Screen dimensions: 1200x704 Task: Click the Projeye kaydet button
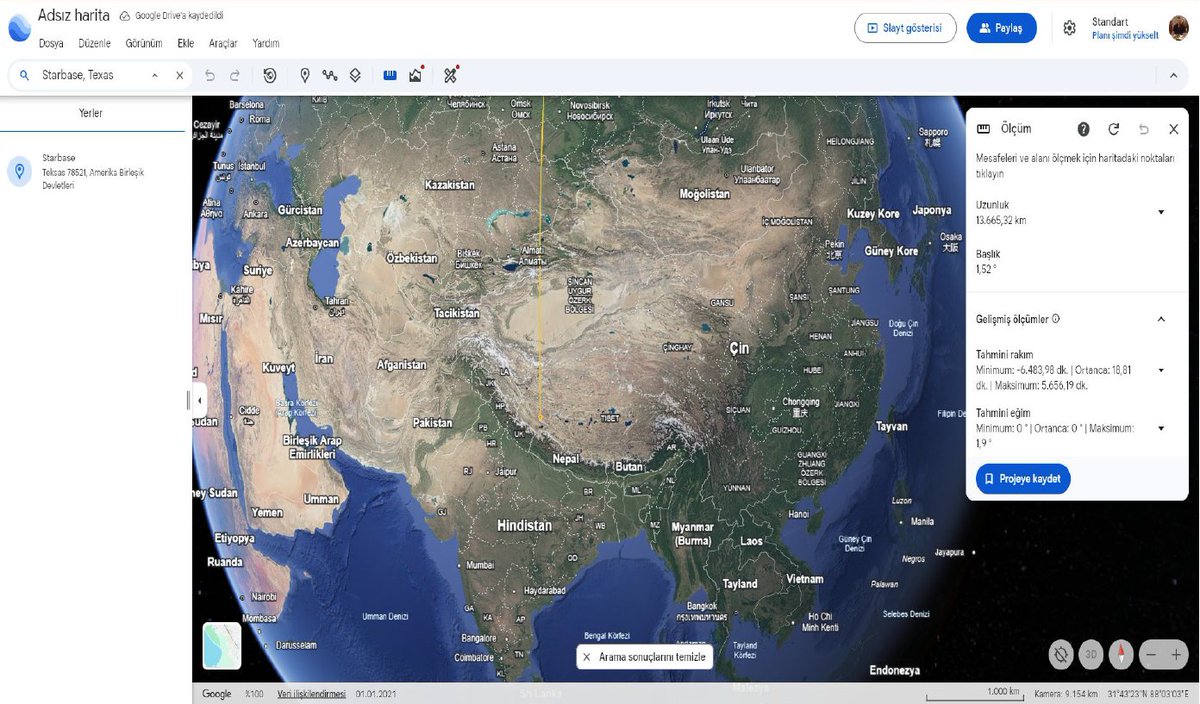[1023, 479]
